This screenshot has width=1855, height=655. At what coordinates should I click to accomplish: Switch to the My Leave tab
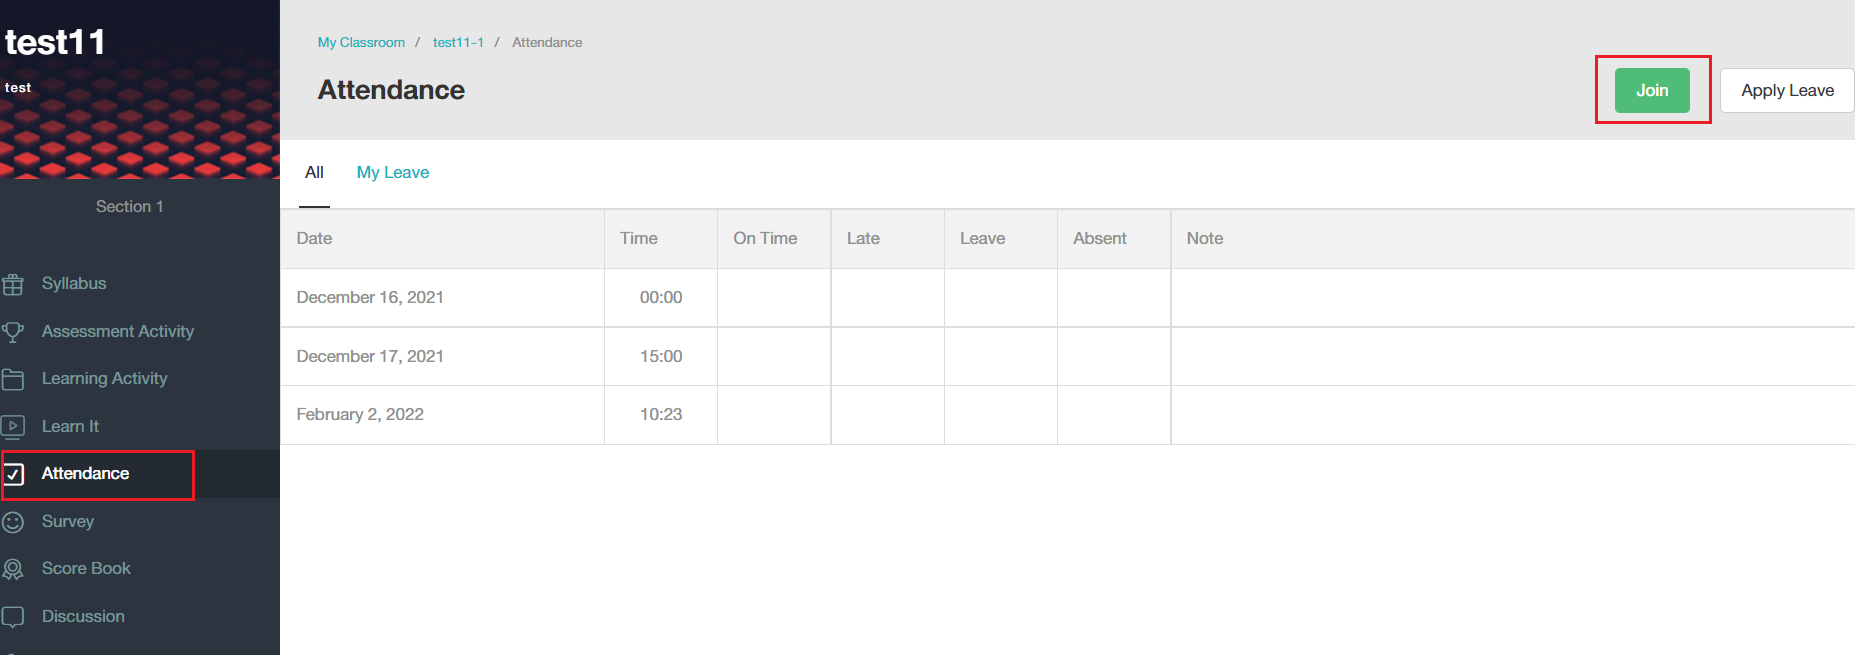pyautogui.click(x=393, y=172)
